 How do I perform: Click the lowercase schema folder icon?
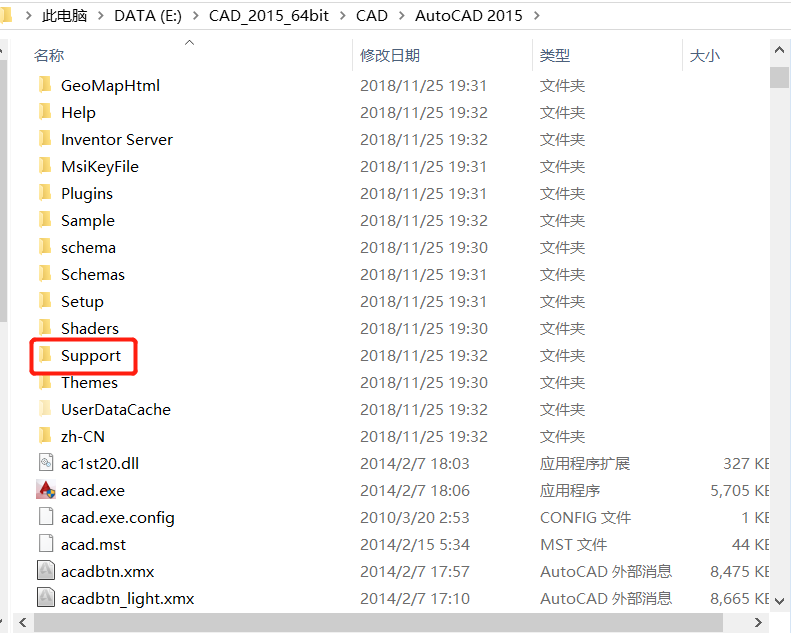point(45,247)
